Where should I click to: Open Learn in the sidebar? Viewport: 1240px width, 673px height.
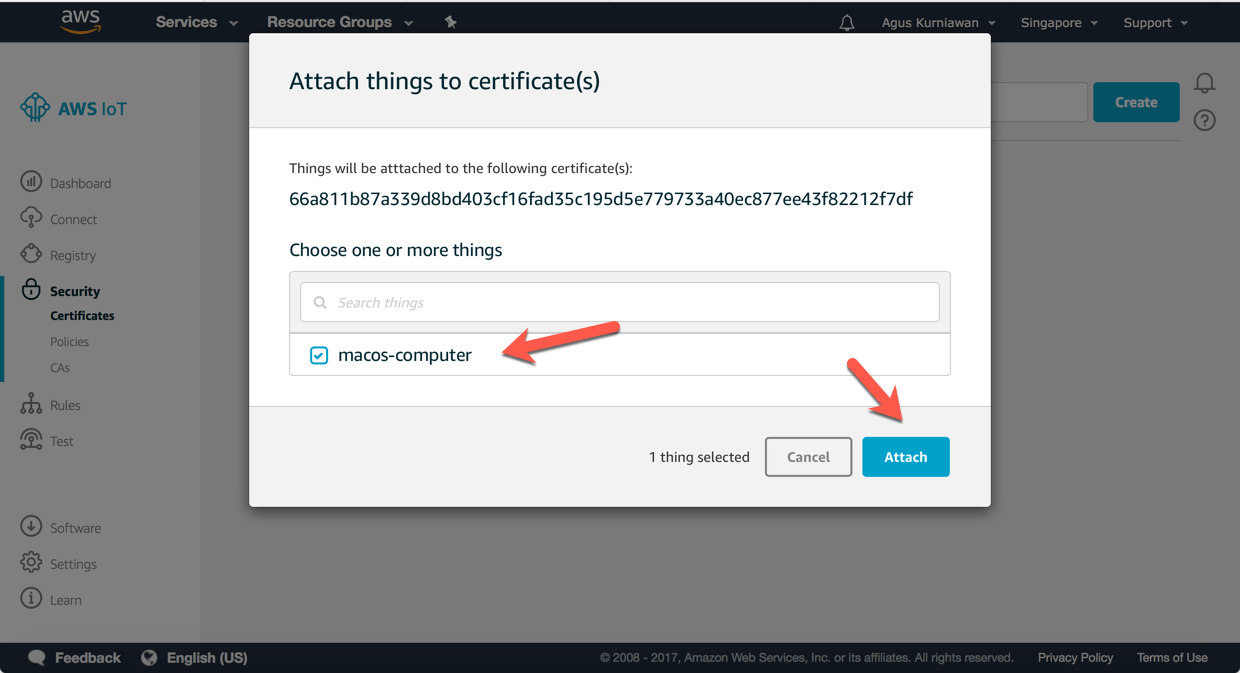click(x=66, y=600)
